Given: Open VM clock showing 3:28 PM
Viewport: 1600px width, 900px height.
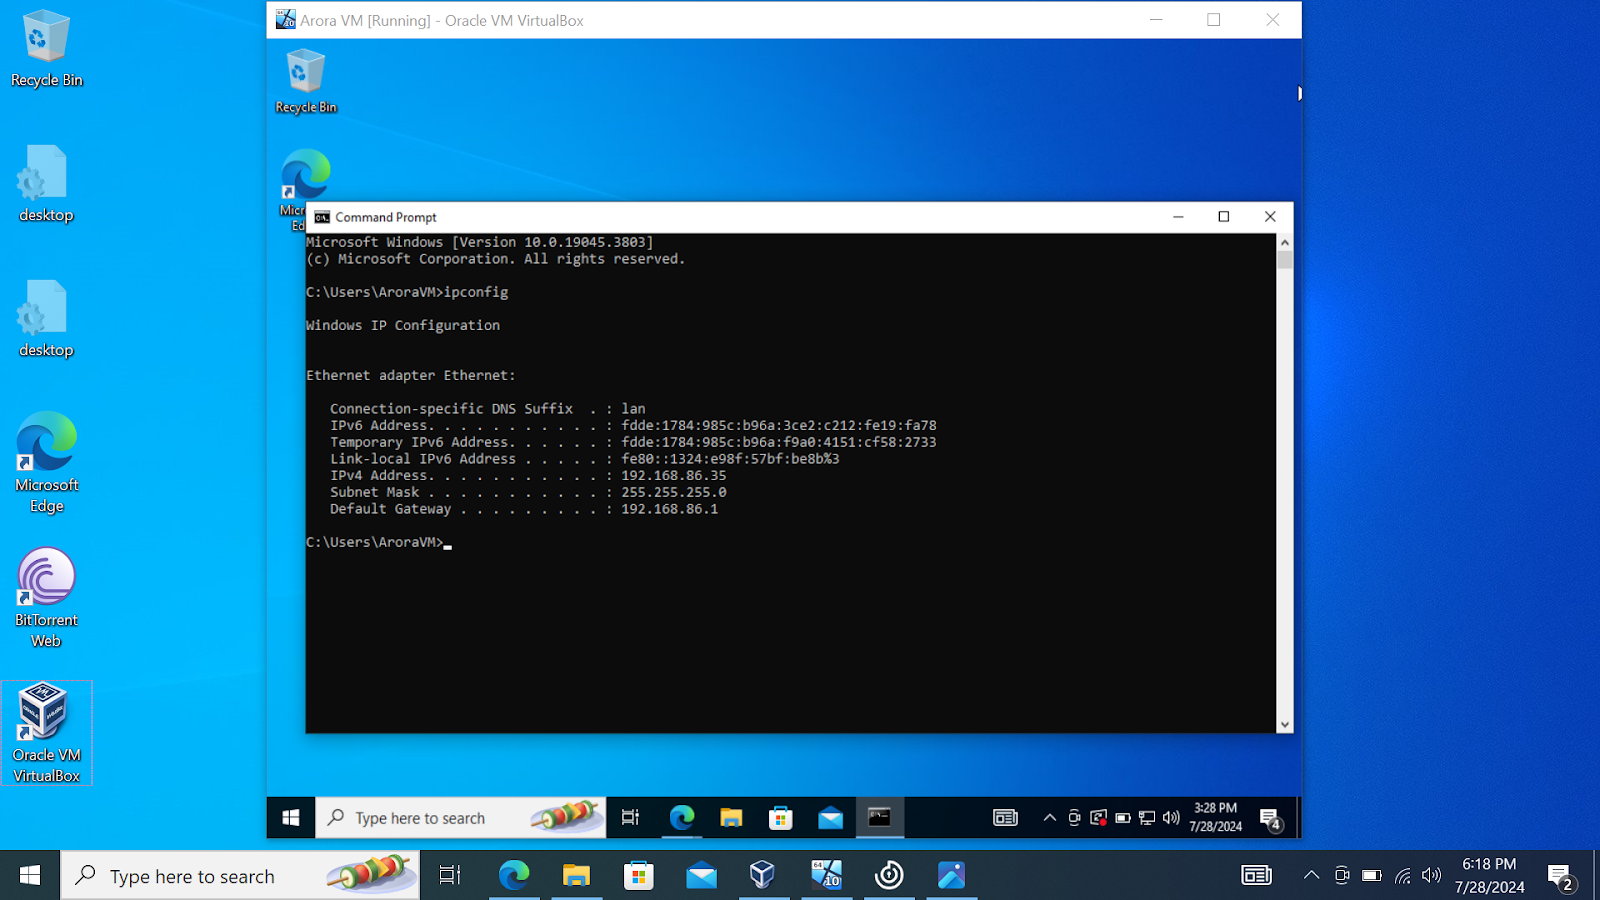Looking at the screenshot, I should point(1215,817).
